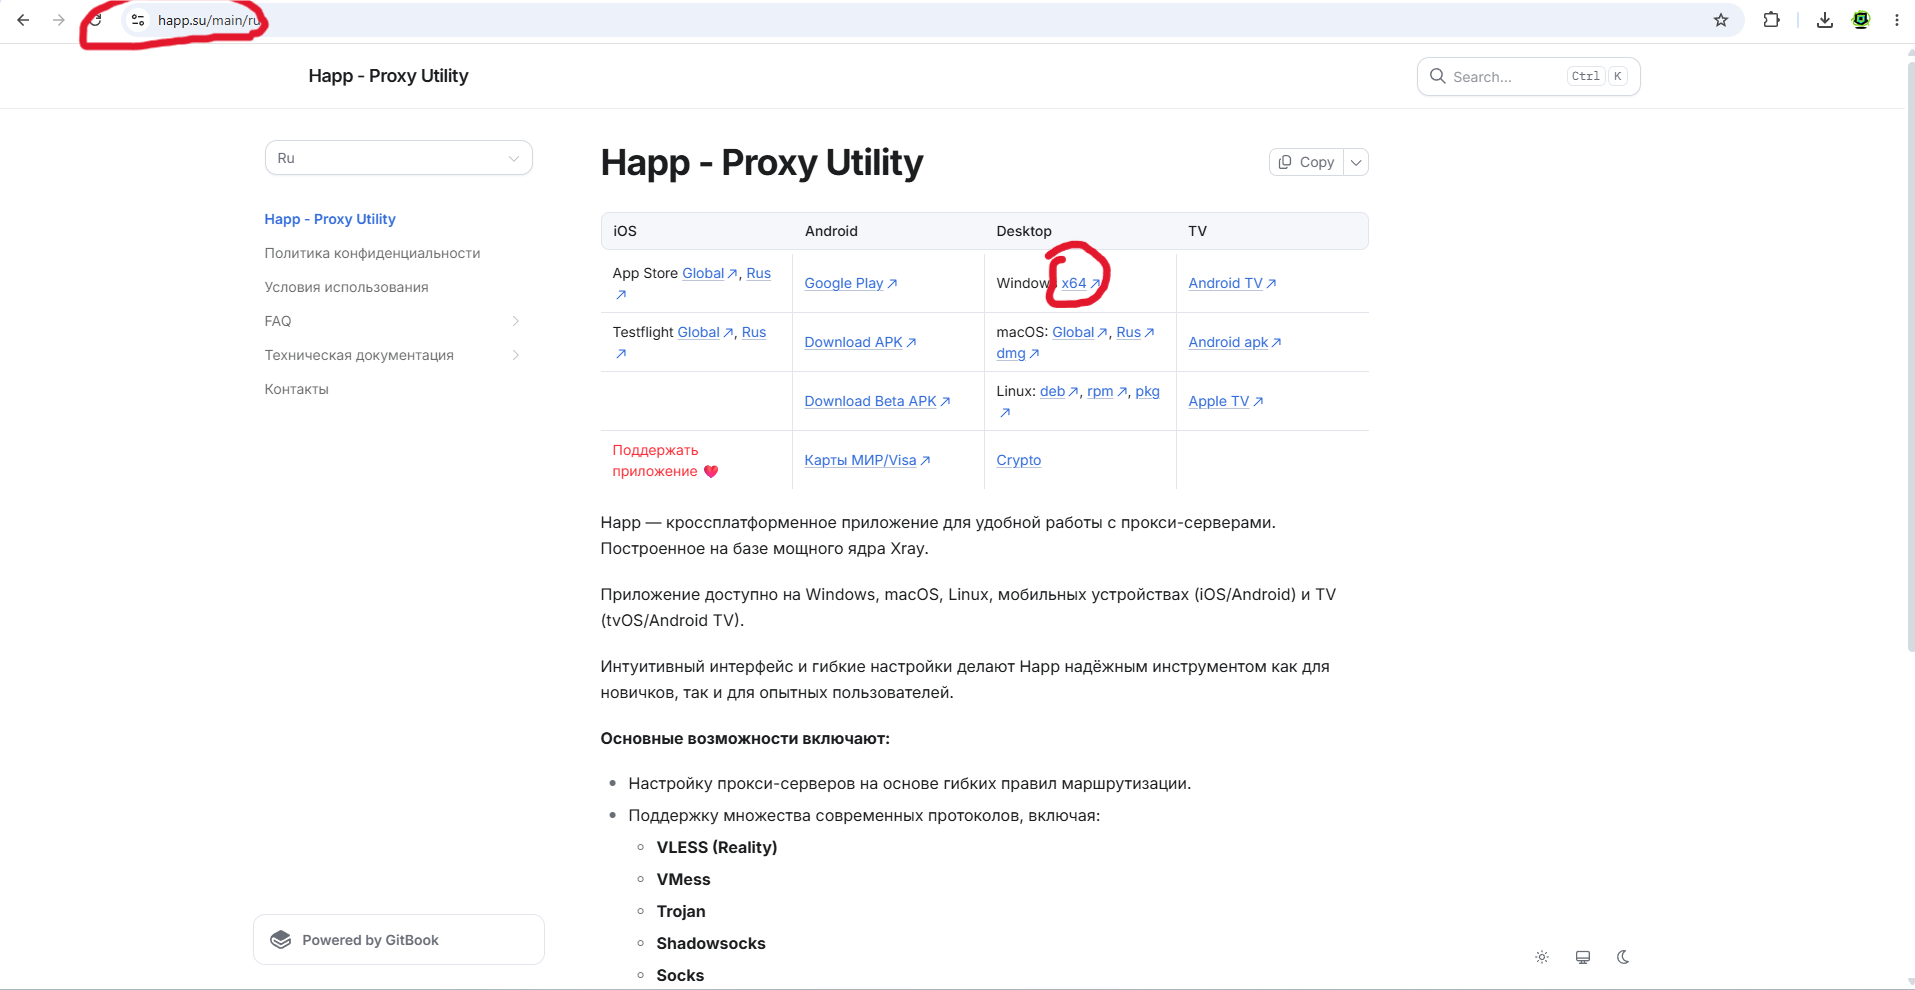Open browser downloads icon
The image size is (1915, 990).
tap(1825, 20)
